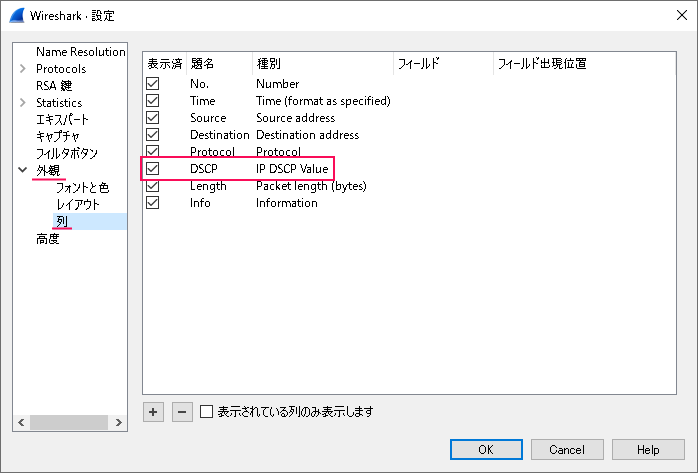The width and height of the screenshot is (698, 473).
Task: Select 列 in the settings tree
Action: pos(62,222)
